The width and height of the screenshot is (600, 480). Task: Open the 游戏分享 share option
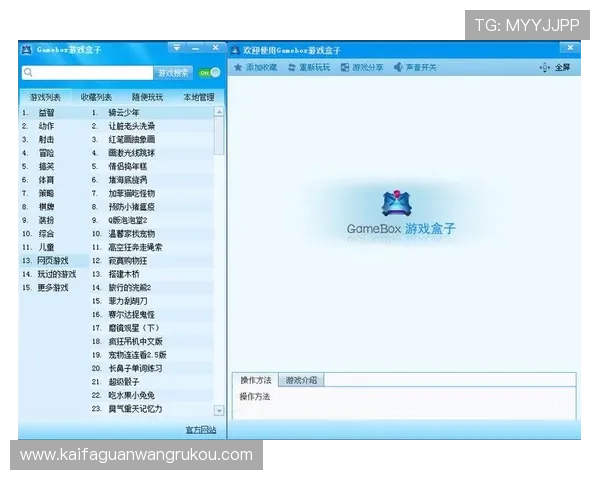[x=362, y=67]
